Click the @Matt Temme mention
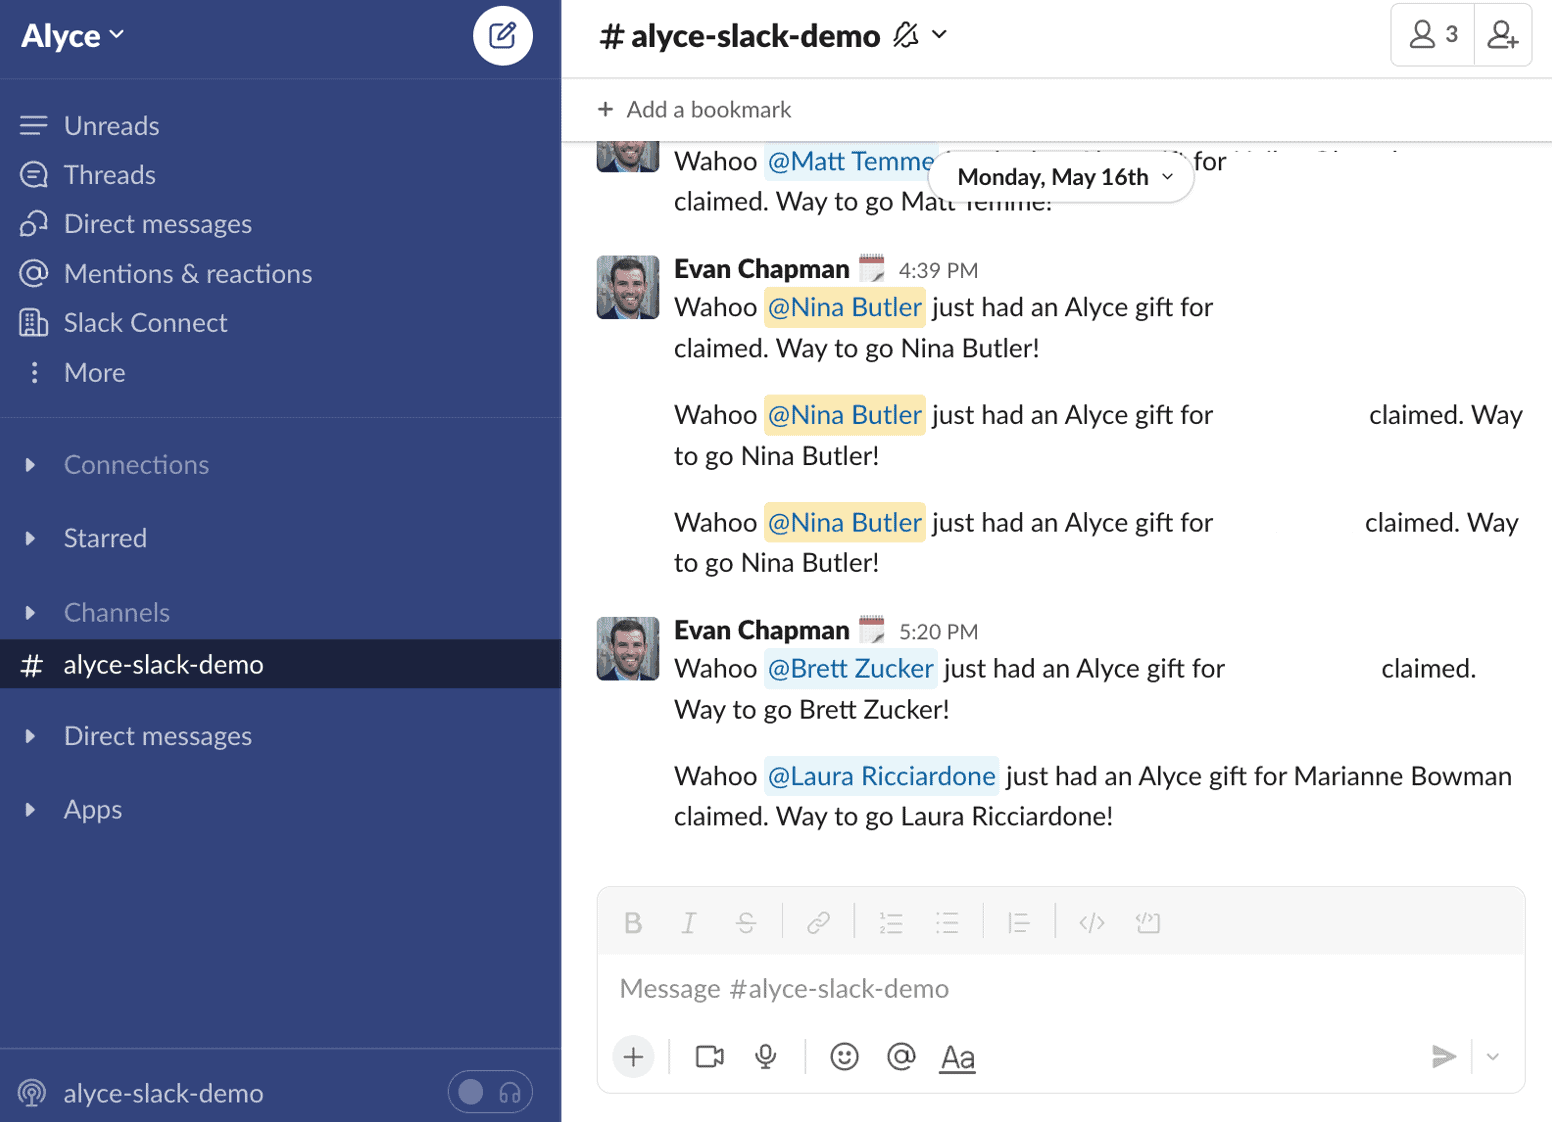This screenshot has width=1552, height=1122. pyautogui.click(x=850, y=162)
